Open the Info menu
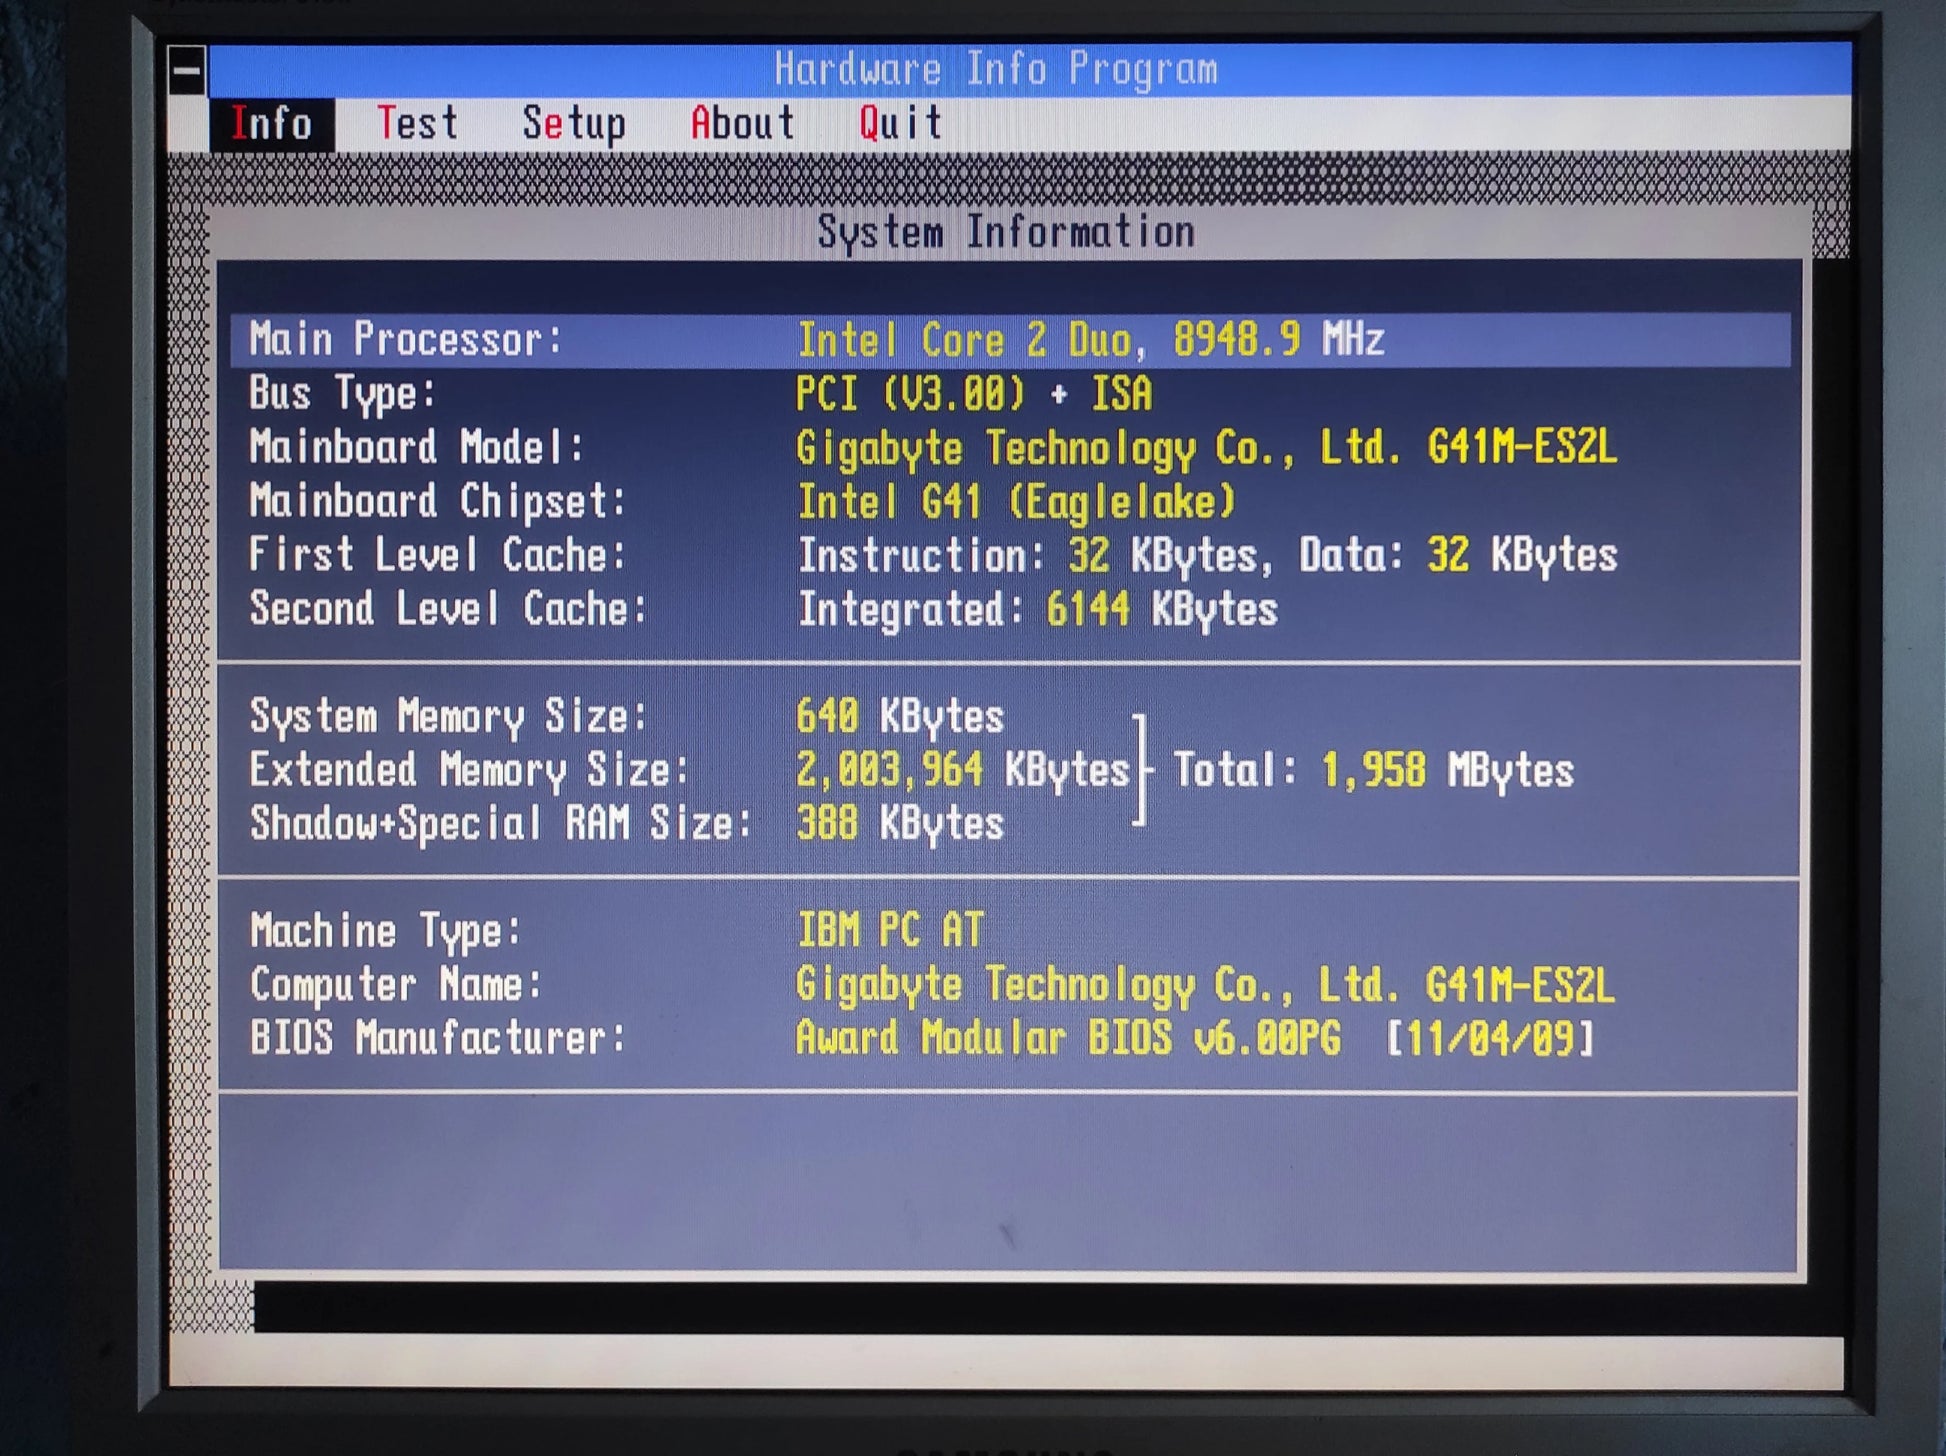1946x1456 pixels. pos(272,124)
